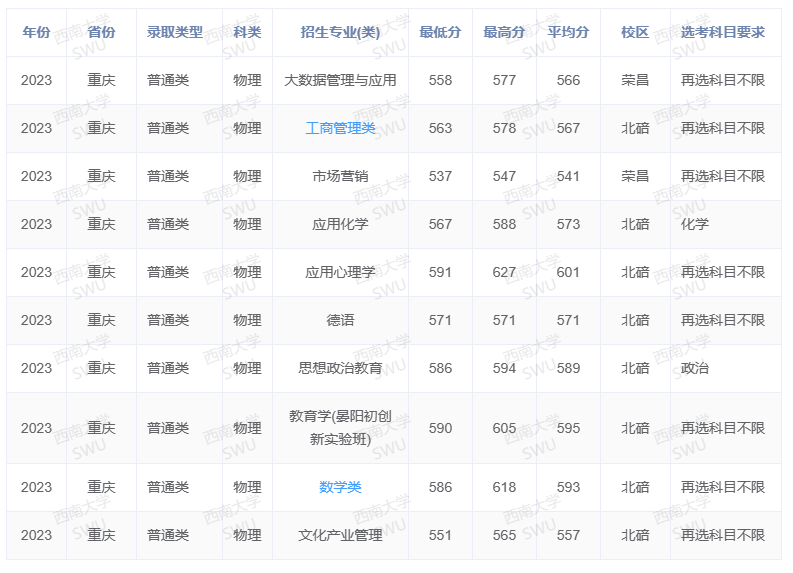Click the 最低分 column header
Image resolution: width=793 pixels, height=573 pixels.
(440, 32)
